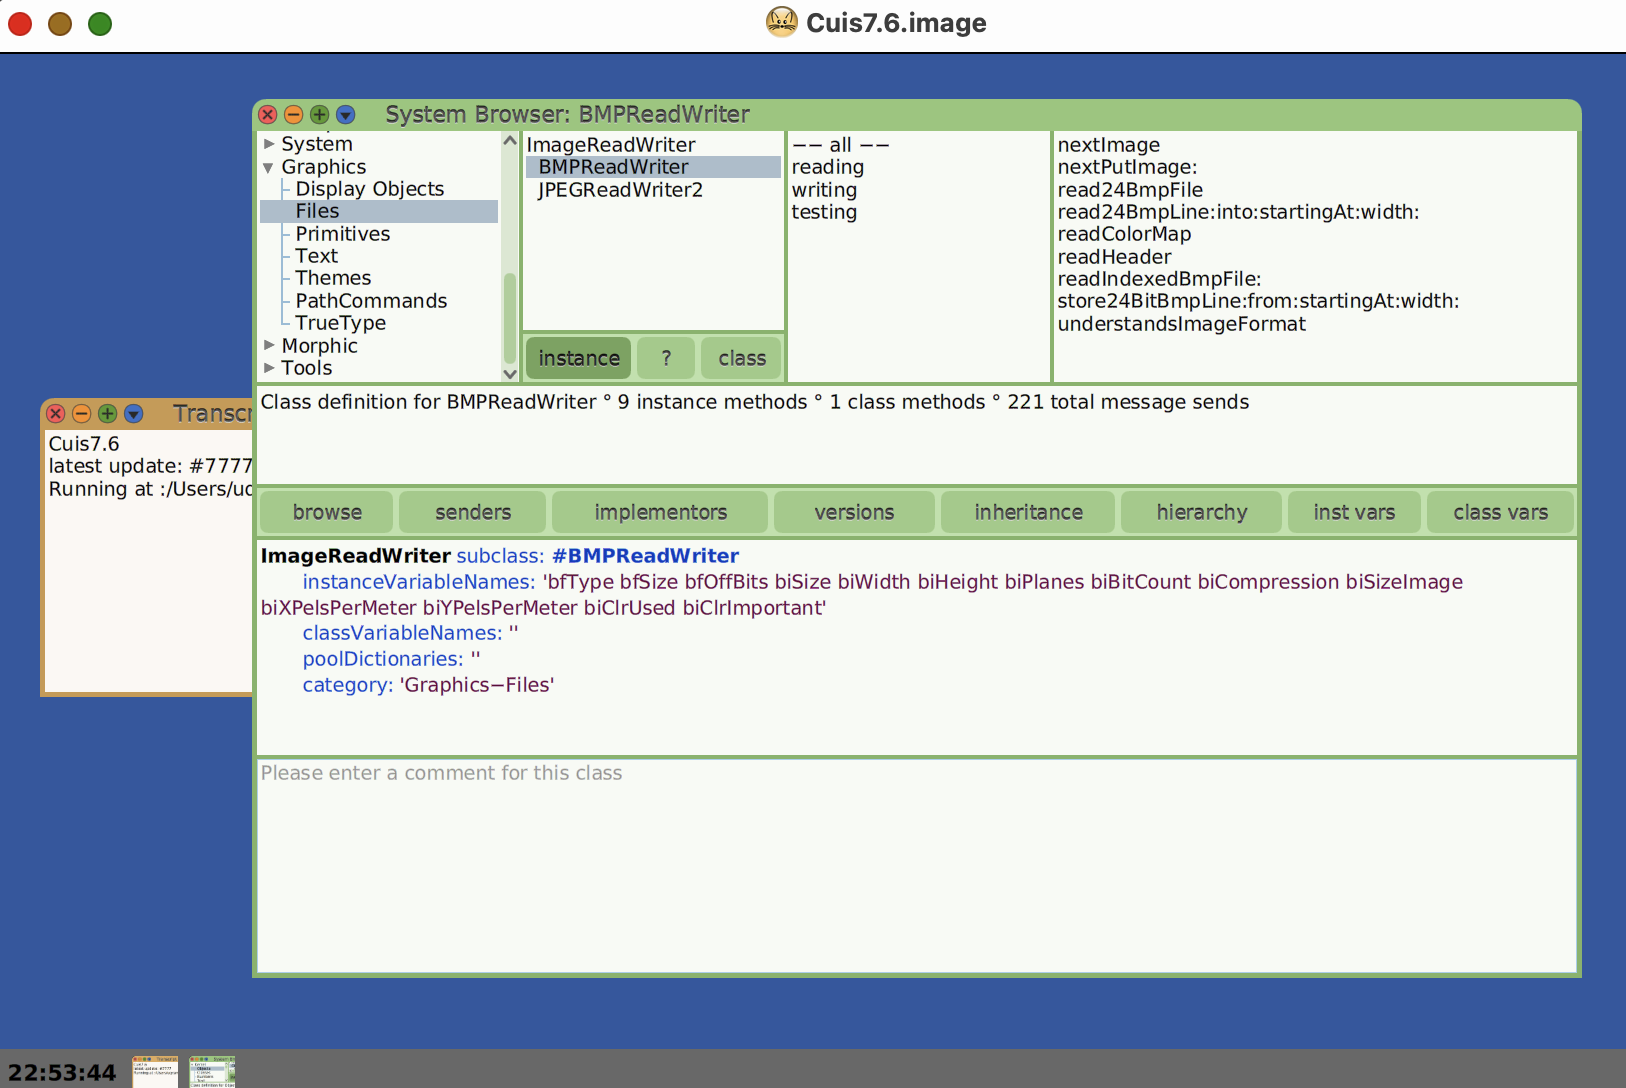
Task: Open the understandsImageFormat method
Action: [1181, 324]
